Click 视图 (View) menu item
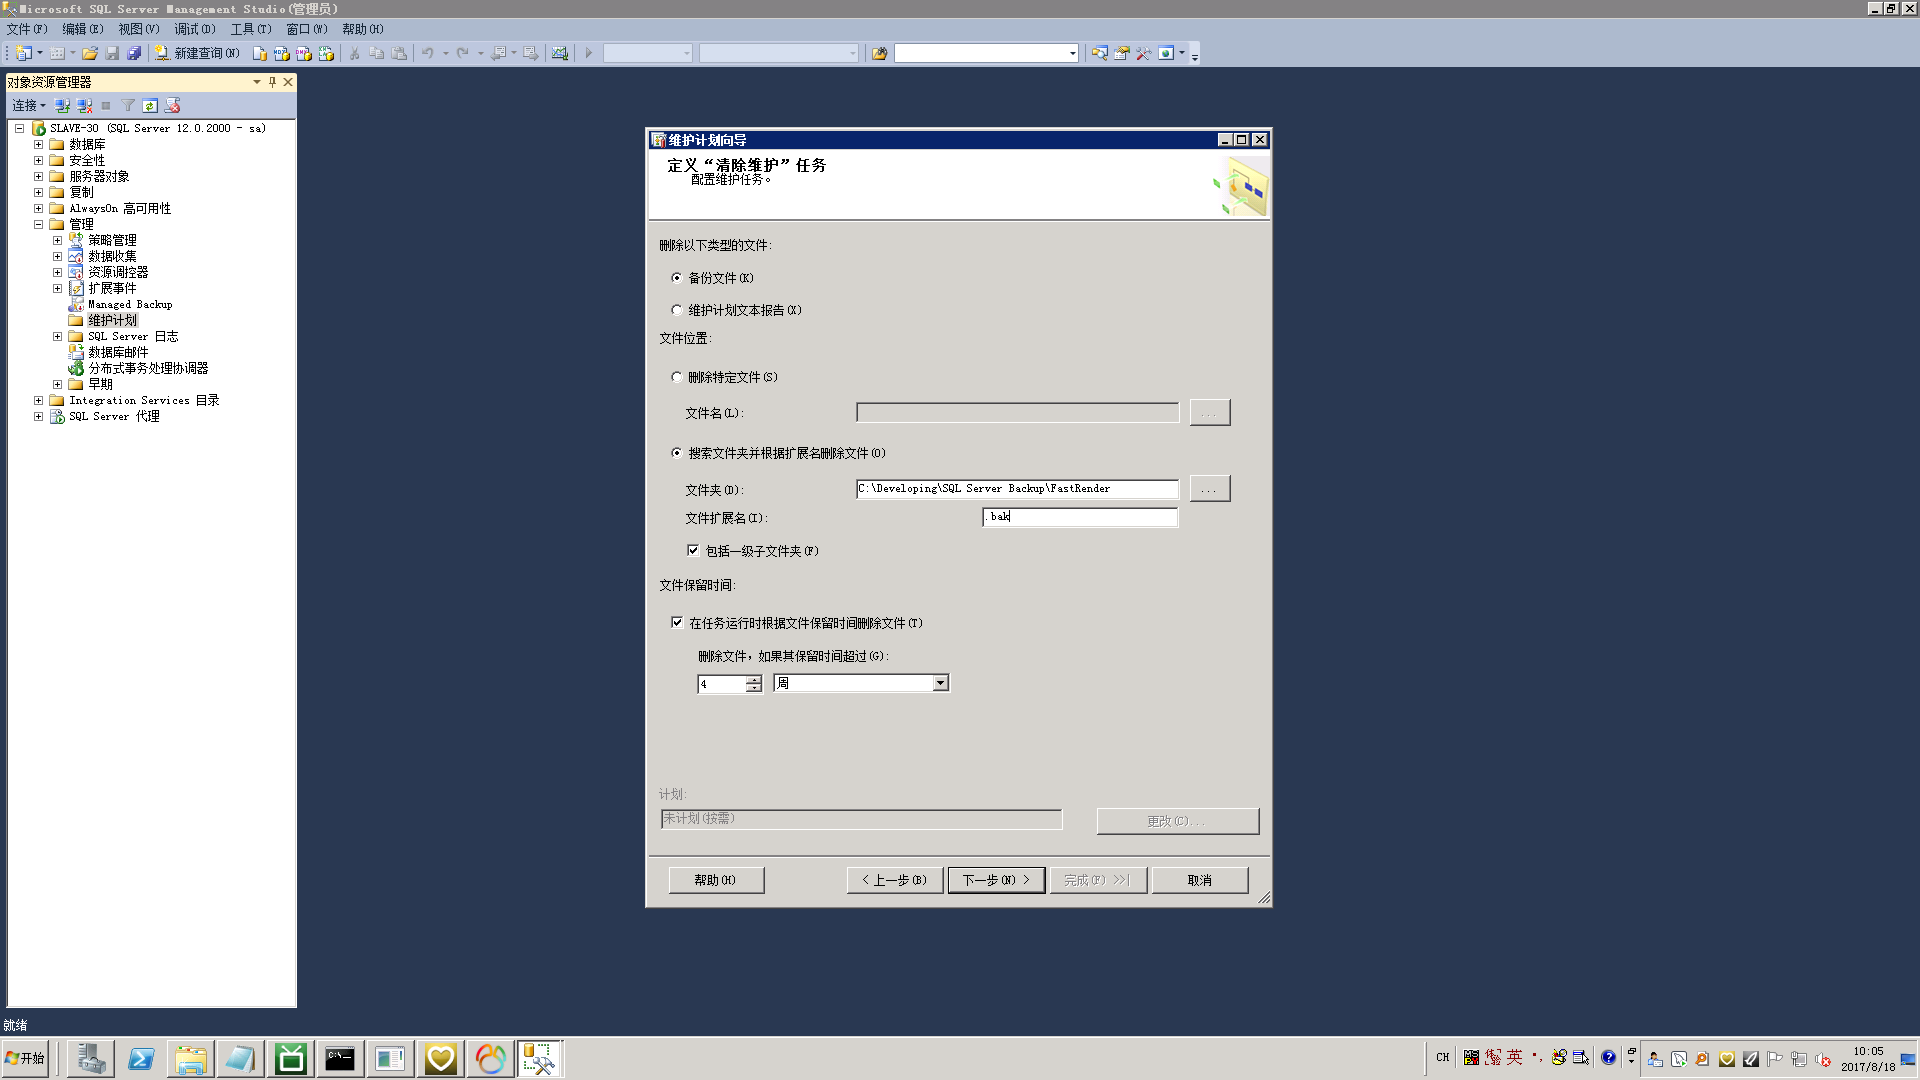Image resolution: width=1920 pixels, height=1080 pixels. [131, 29]
